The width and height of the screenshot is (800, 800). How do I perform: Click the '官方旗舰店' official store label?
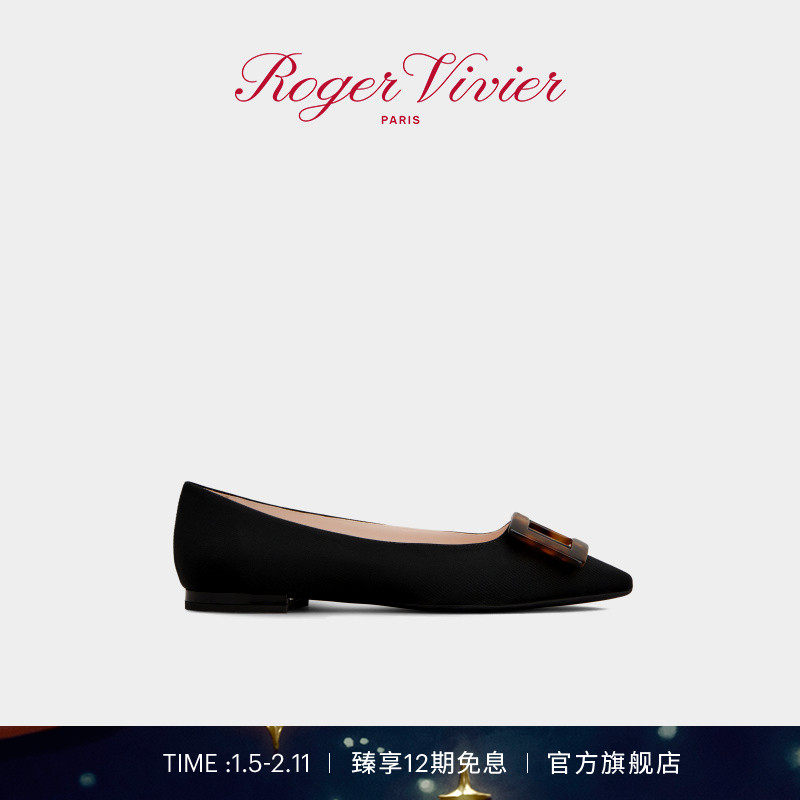pos(614,764)
